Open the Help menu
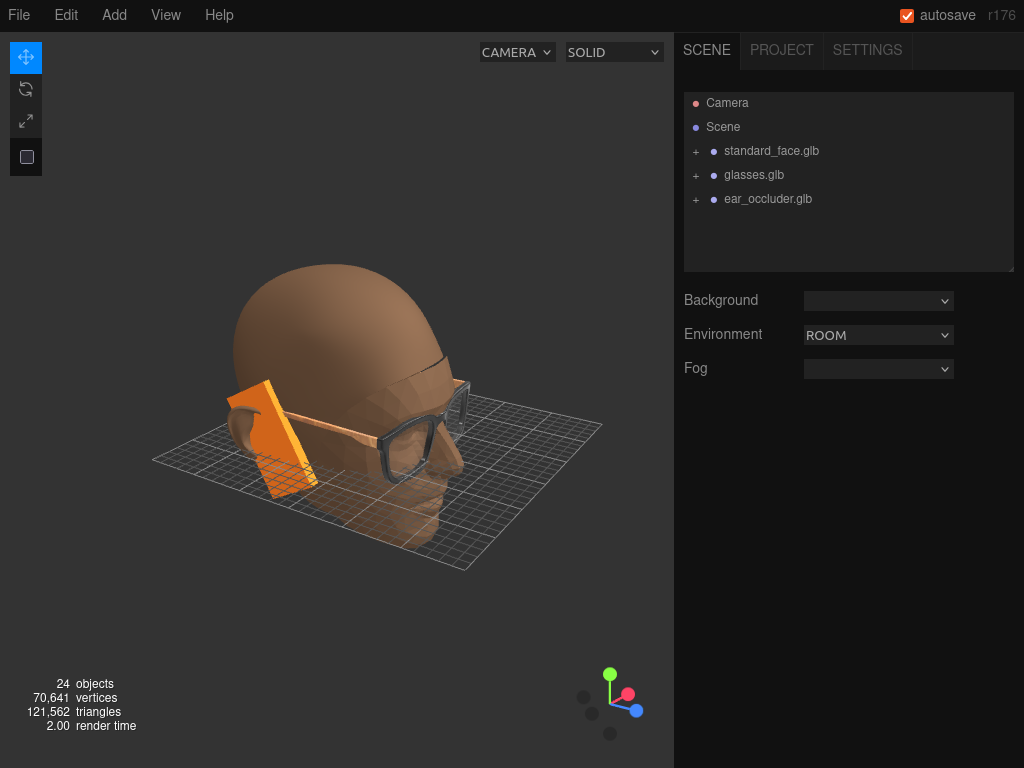1024x768 pixels. pos(219,15)
